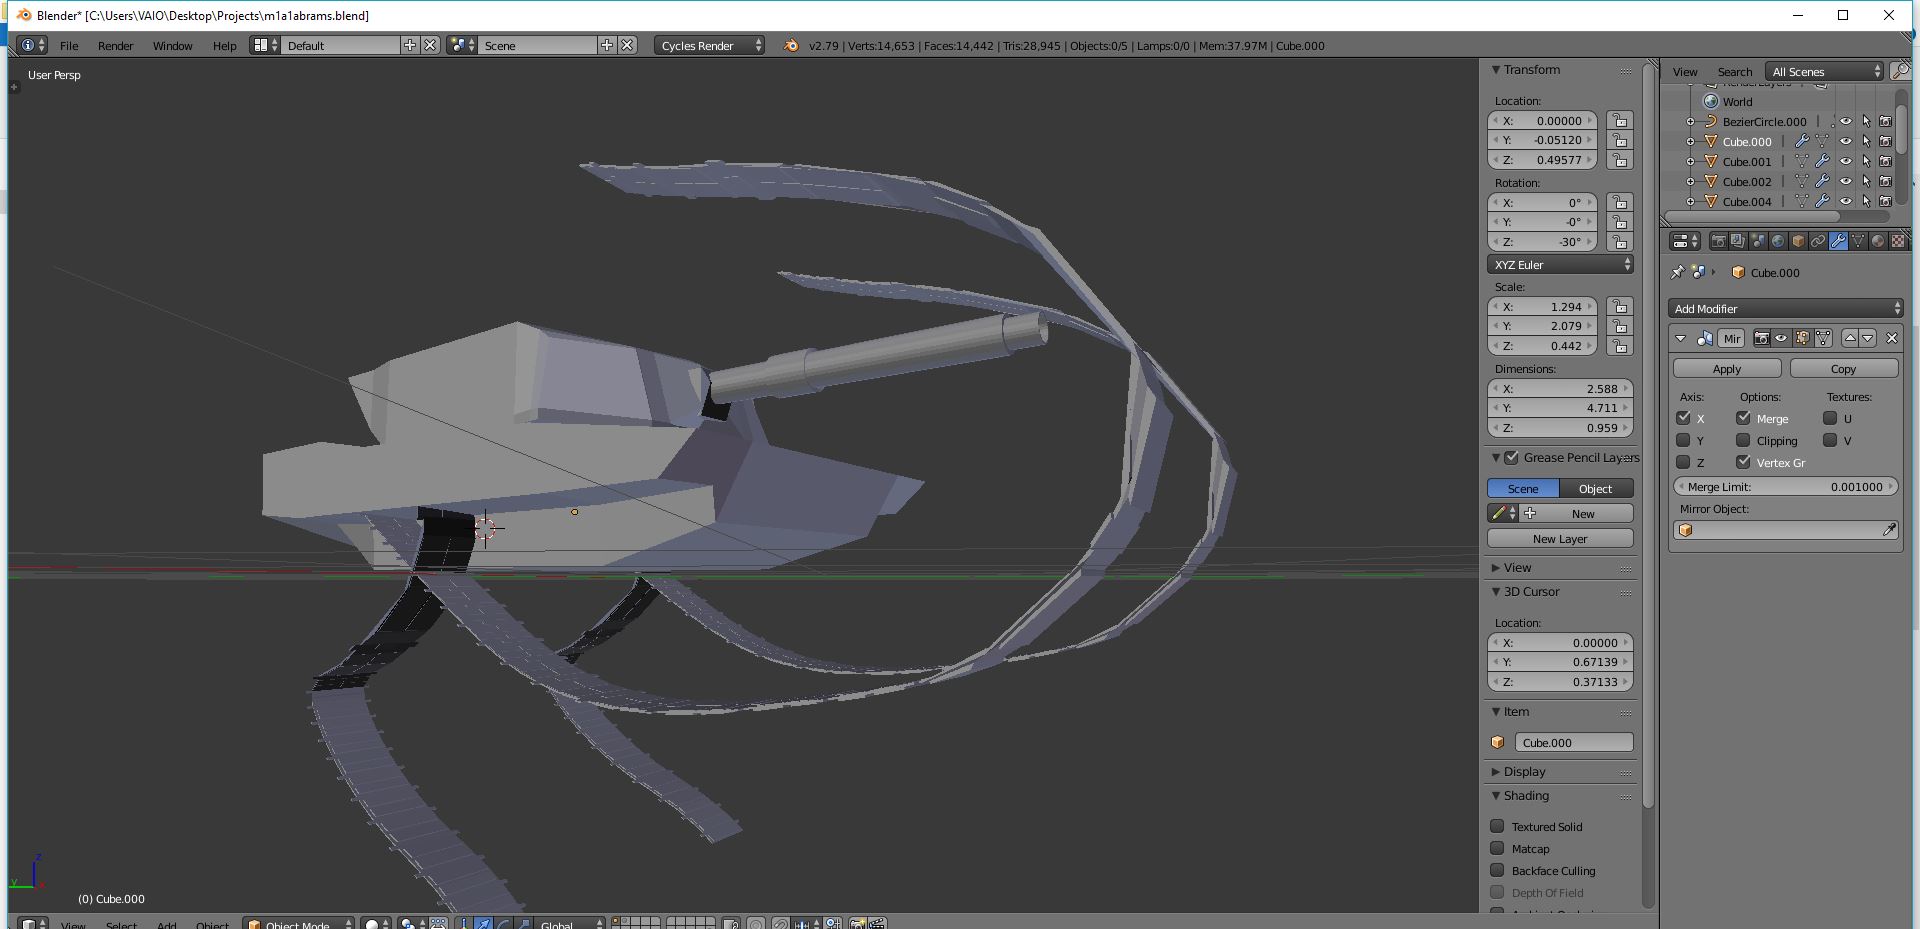Viewport: 1920px width, 929px height.
Task: Open the Texture properties tab checker icon
Action: pyautogui.click(x=1898, y=241)
